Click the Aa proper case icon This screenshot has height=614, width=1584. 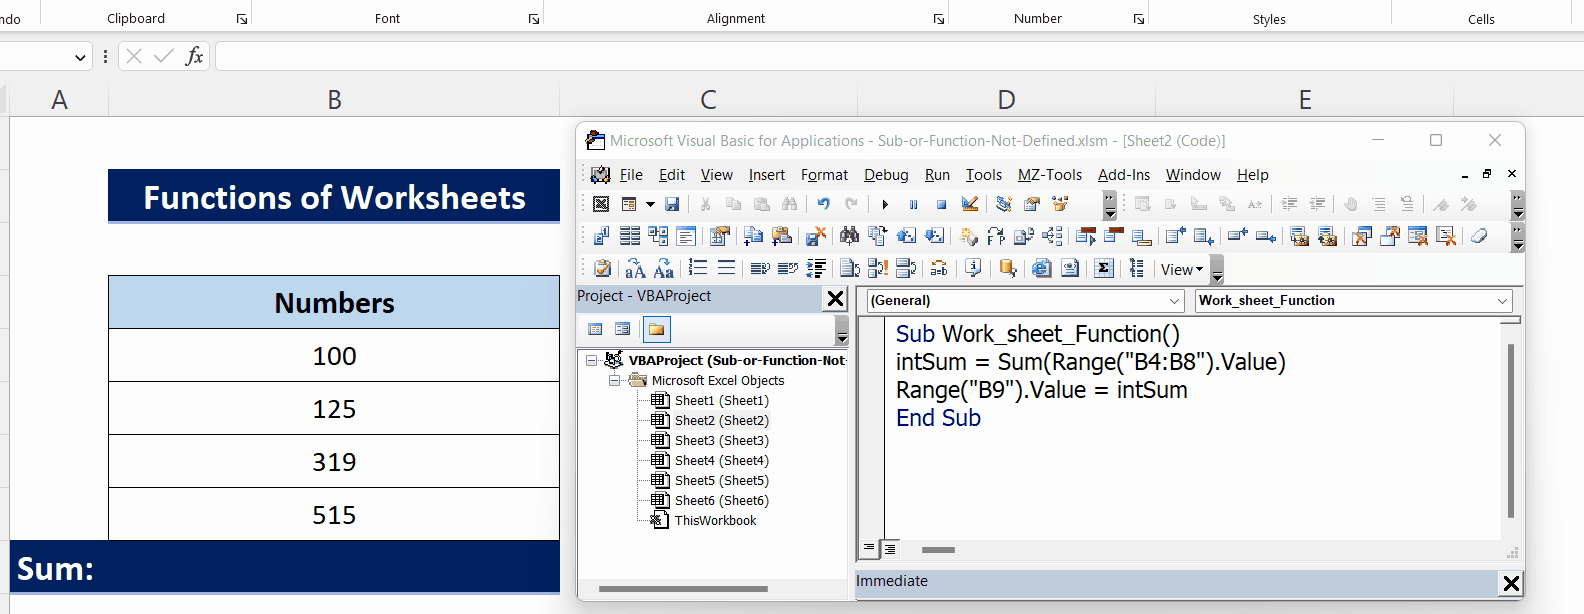point(663,268)
